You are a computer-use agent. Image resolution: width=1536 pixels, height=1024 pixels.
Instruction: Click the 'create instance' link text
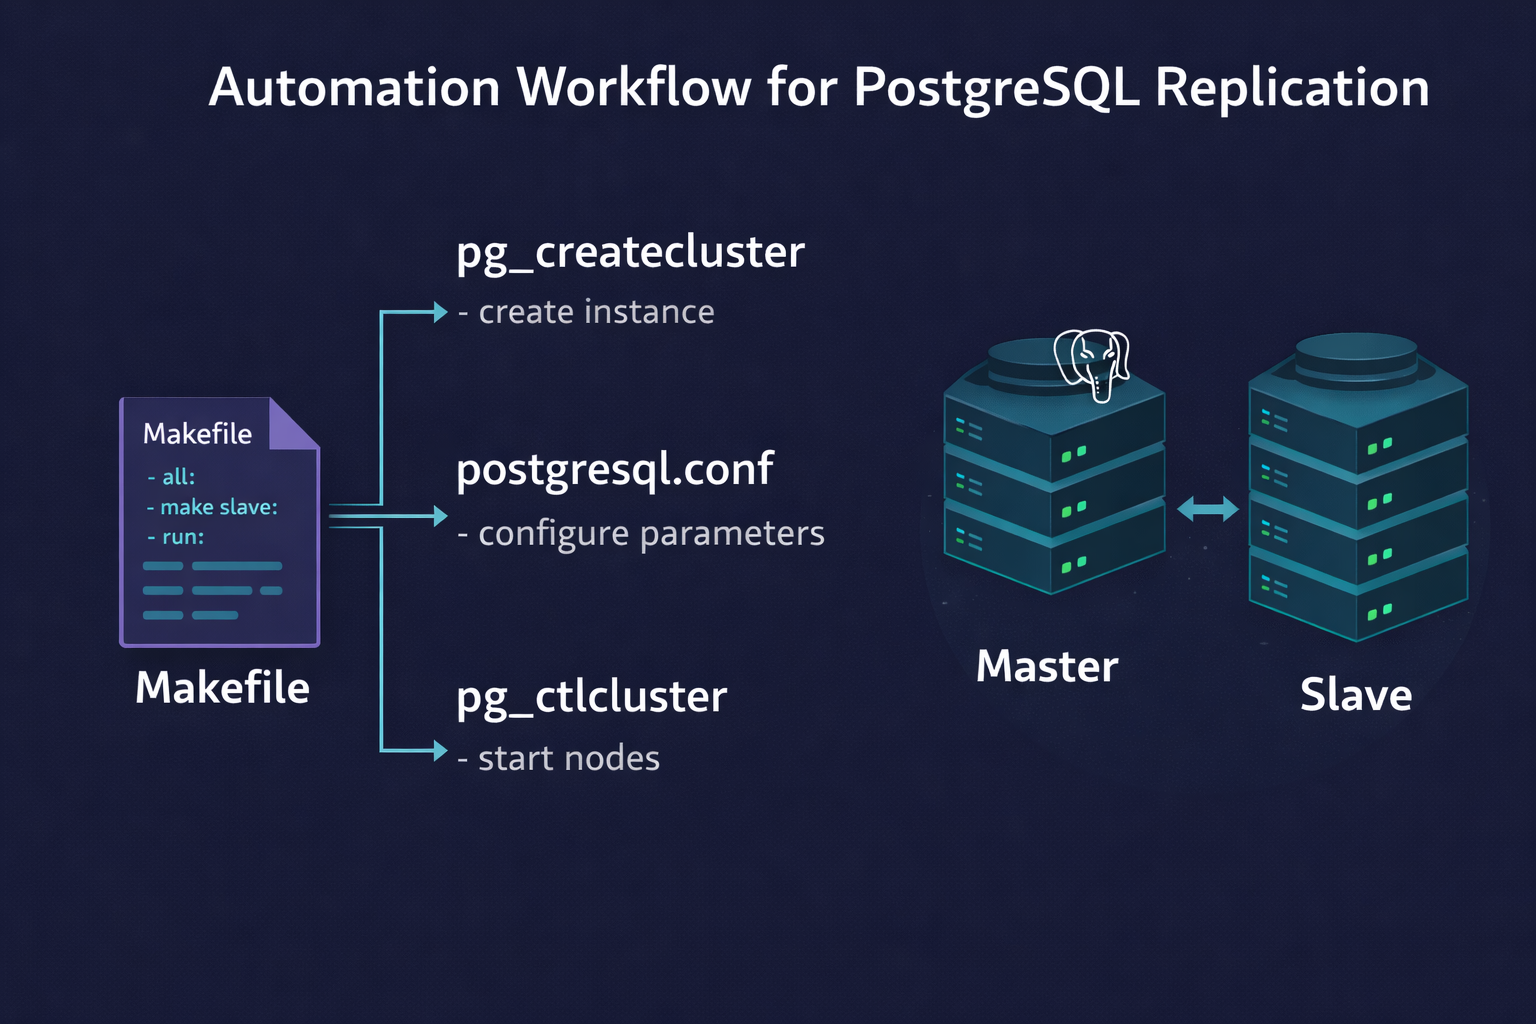coord(586,312)
